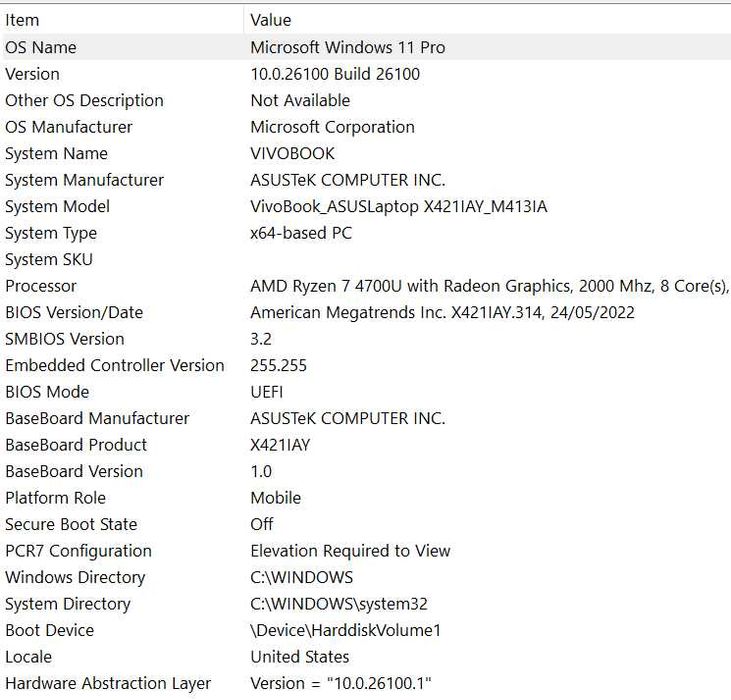Select BIOS Mode row label

click(47, 392)
